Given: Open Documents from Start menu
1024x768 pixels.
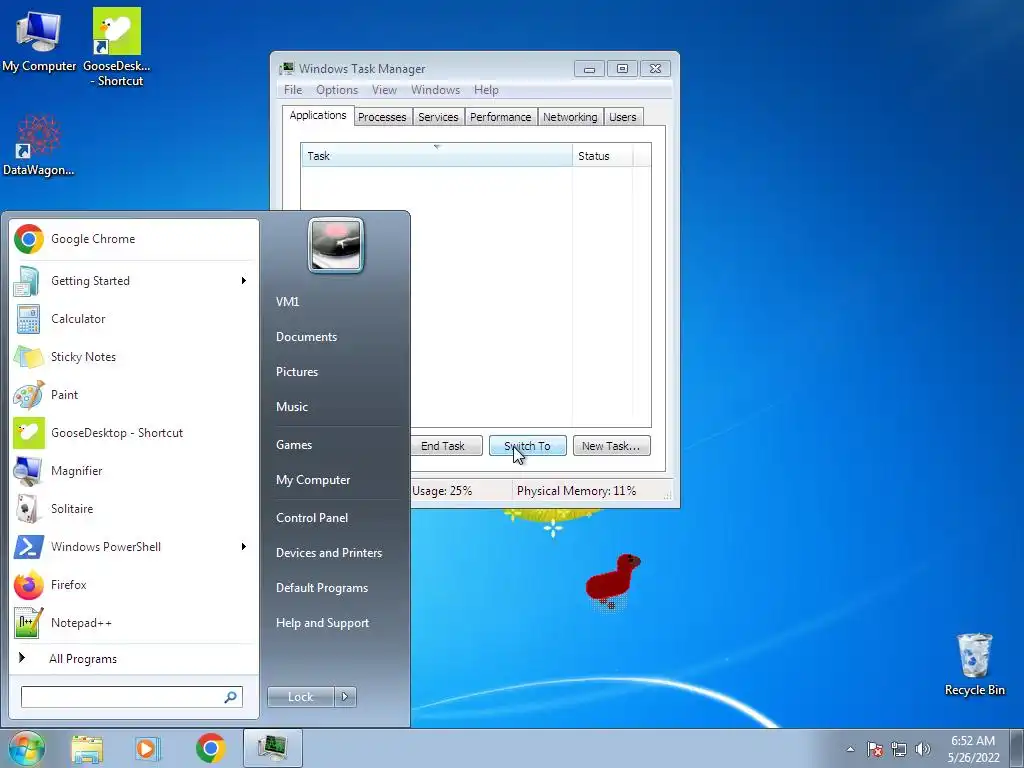Looking at the screenshot, I should click(x=306, y=337).
